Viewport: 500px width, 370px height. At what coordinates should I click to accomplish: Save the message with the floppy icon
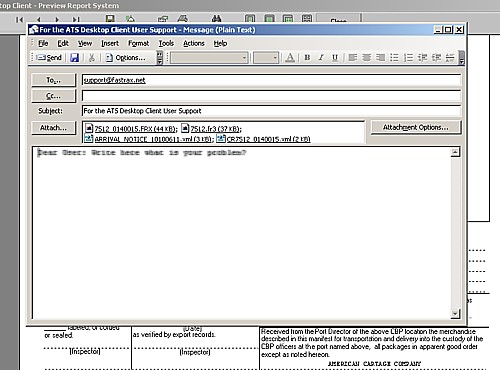coord(74,58)
